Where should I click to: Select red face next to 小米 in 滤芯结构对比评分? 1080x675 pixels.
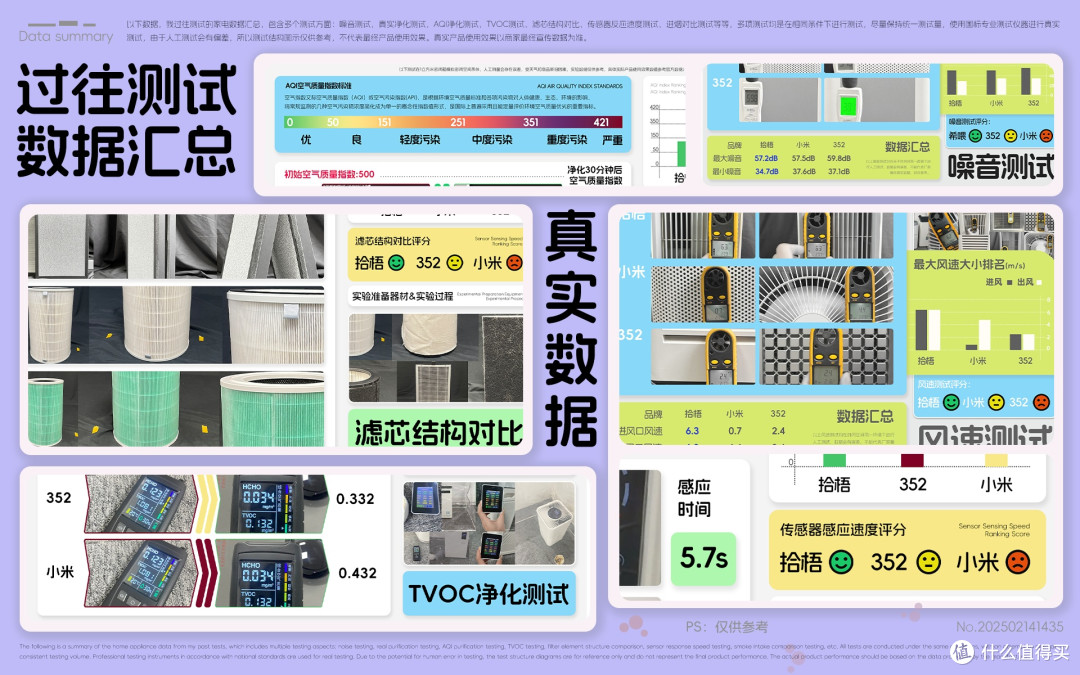tap(514, 263)
